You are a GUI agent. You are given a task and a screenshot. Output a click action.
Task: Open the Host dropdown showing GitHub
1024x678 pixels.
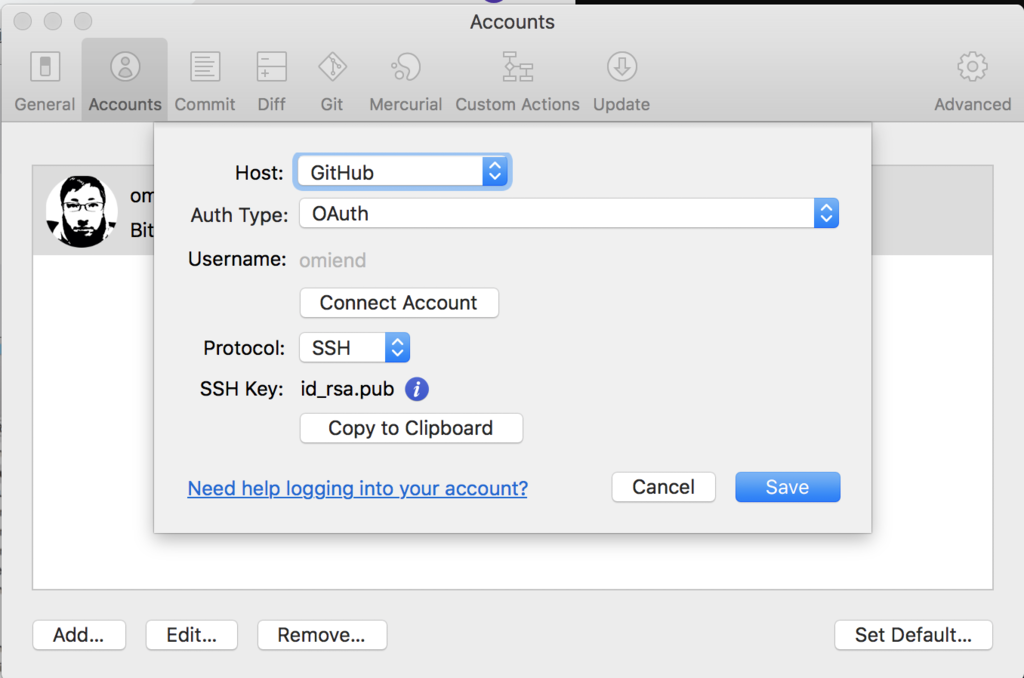click(402, 172)
